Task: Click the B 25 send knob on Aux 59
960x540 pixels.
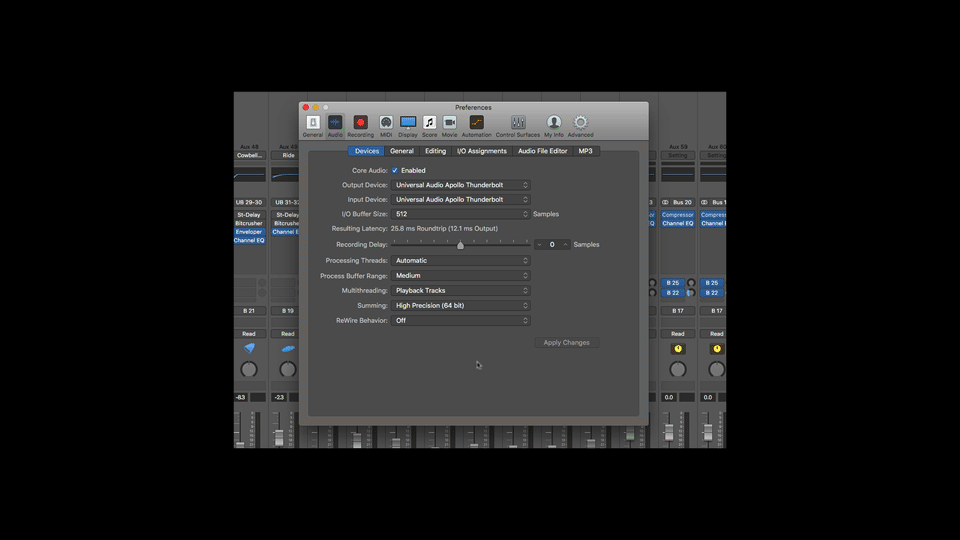Action: click(691, 283)
